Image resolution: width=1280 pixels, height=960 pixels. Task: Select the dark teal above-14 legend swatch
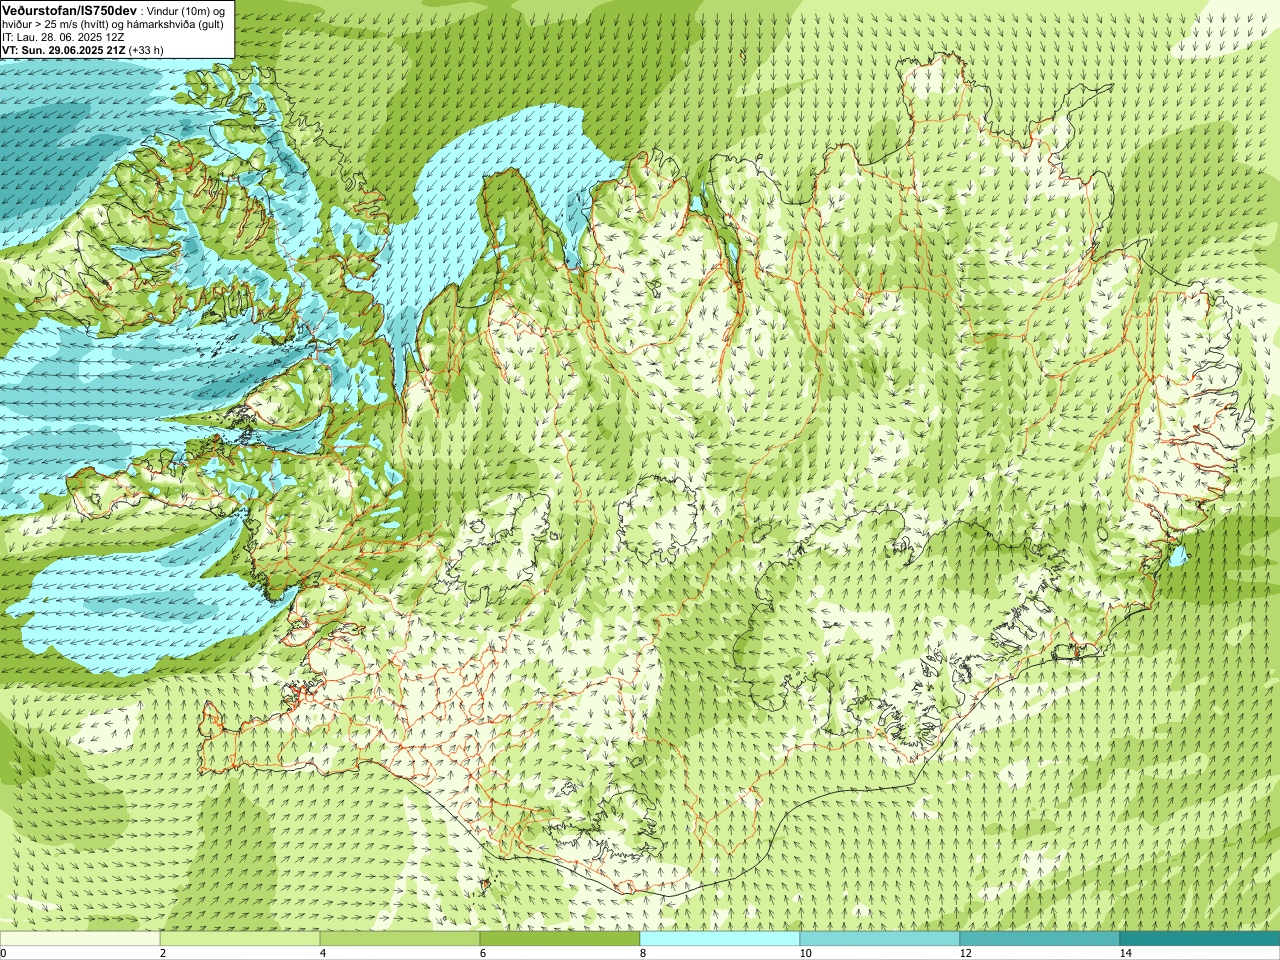coord(1200,939)
